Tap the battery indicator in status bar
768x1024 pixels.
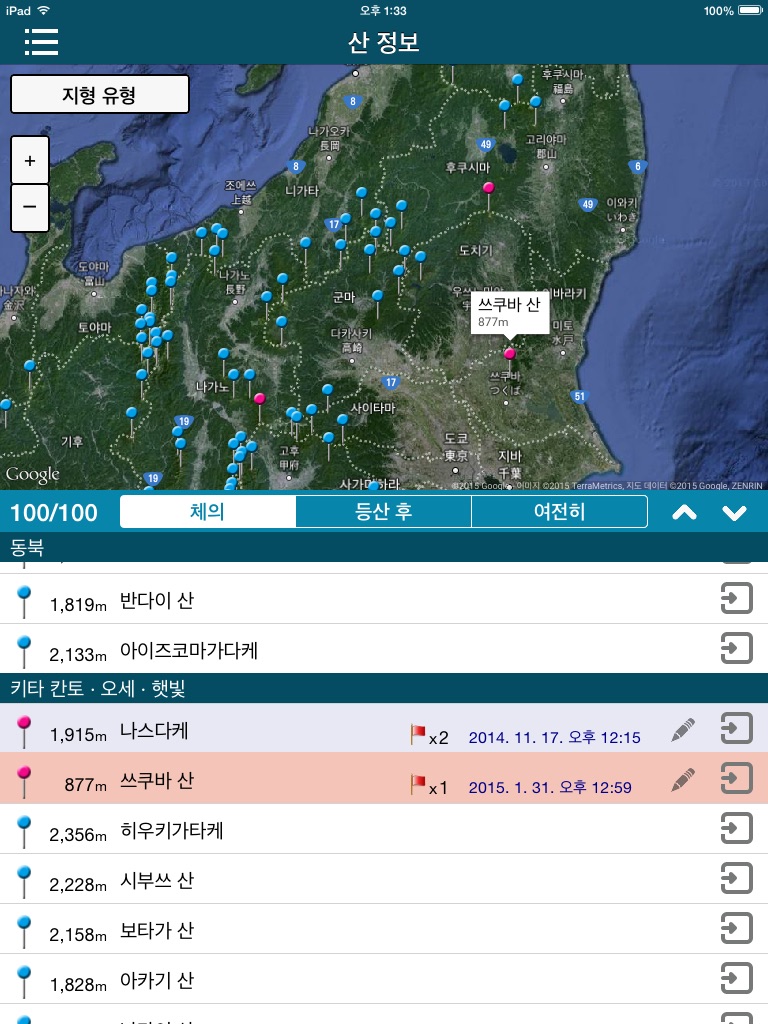tap(750, 10)
